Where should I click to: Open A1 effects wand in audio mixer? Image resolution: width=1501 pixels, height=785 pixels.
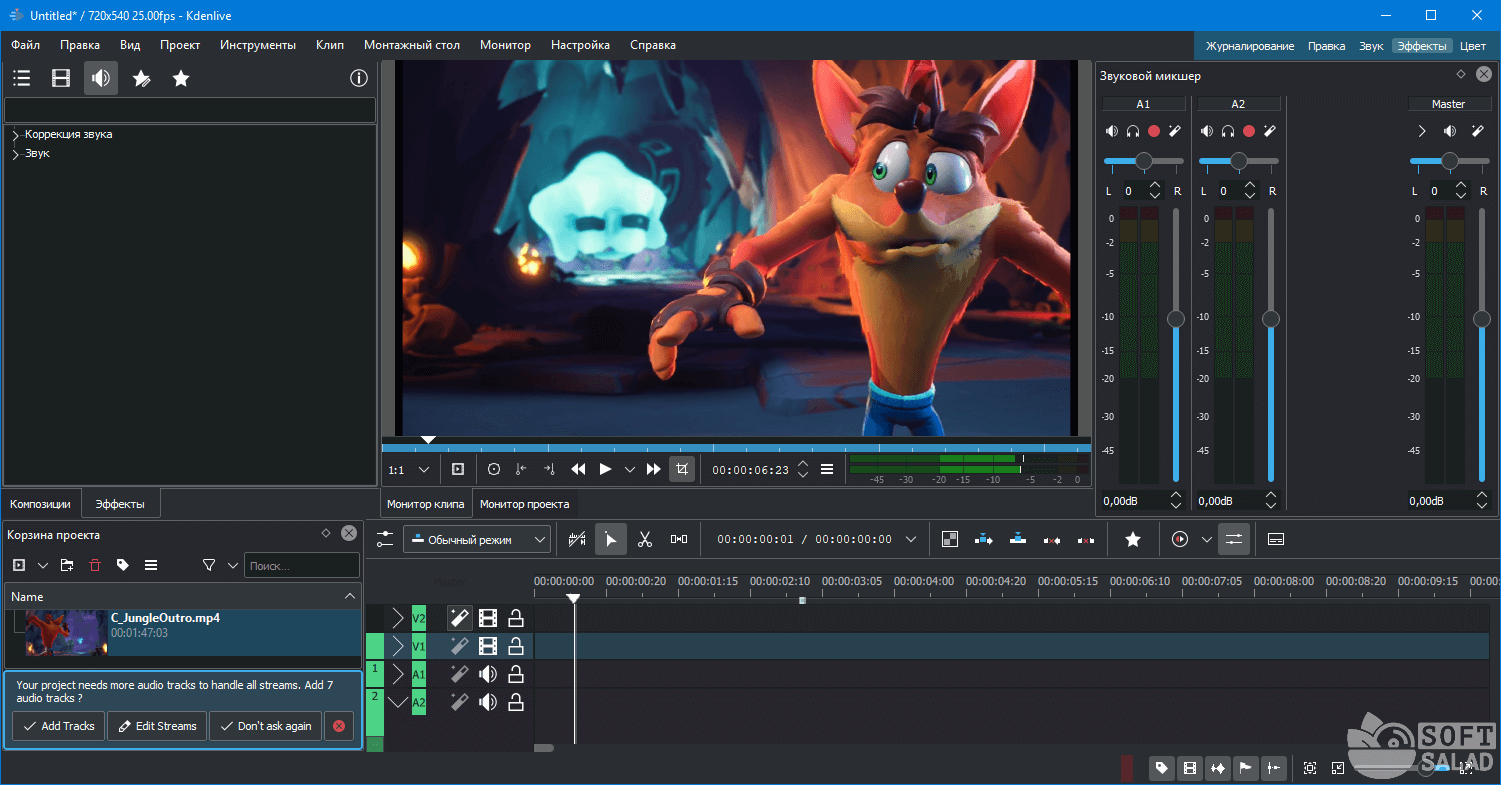[x=1175, y=131]
